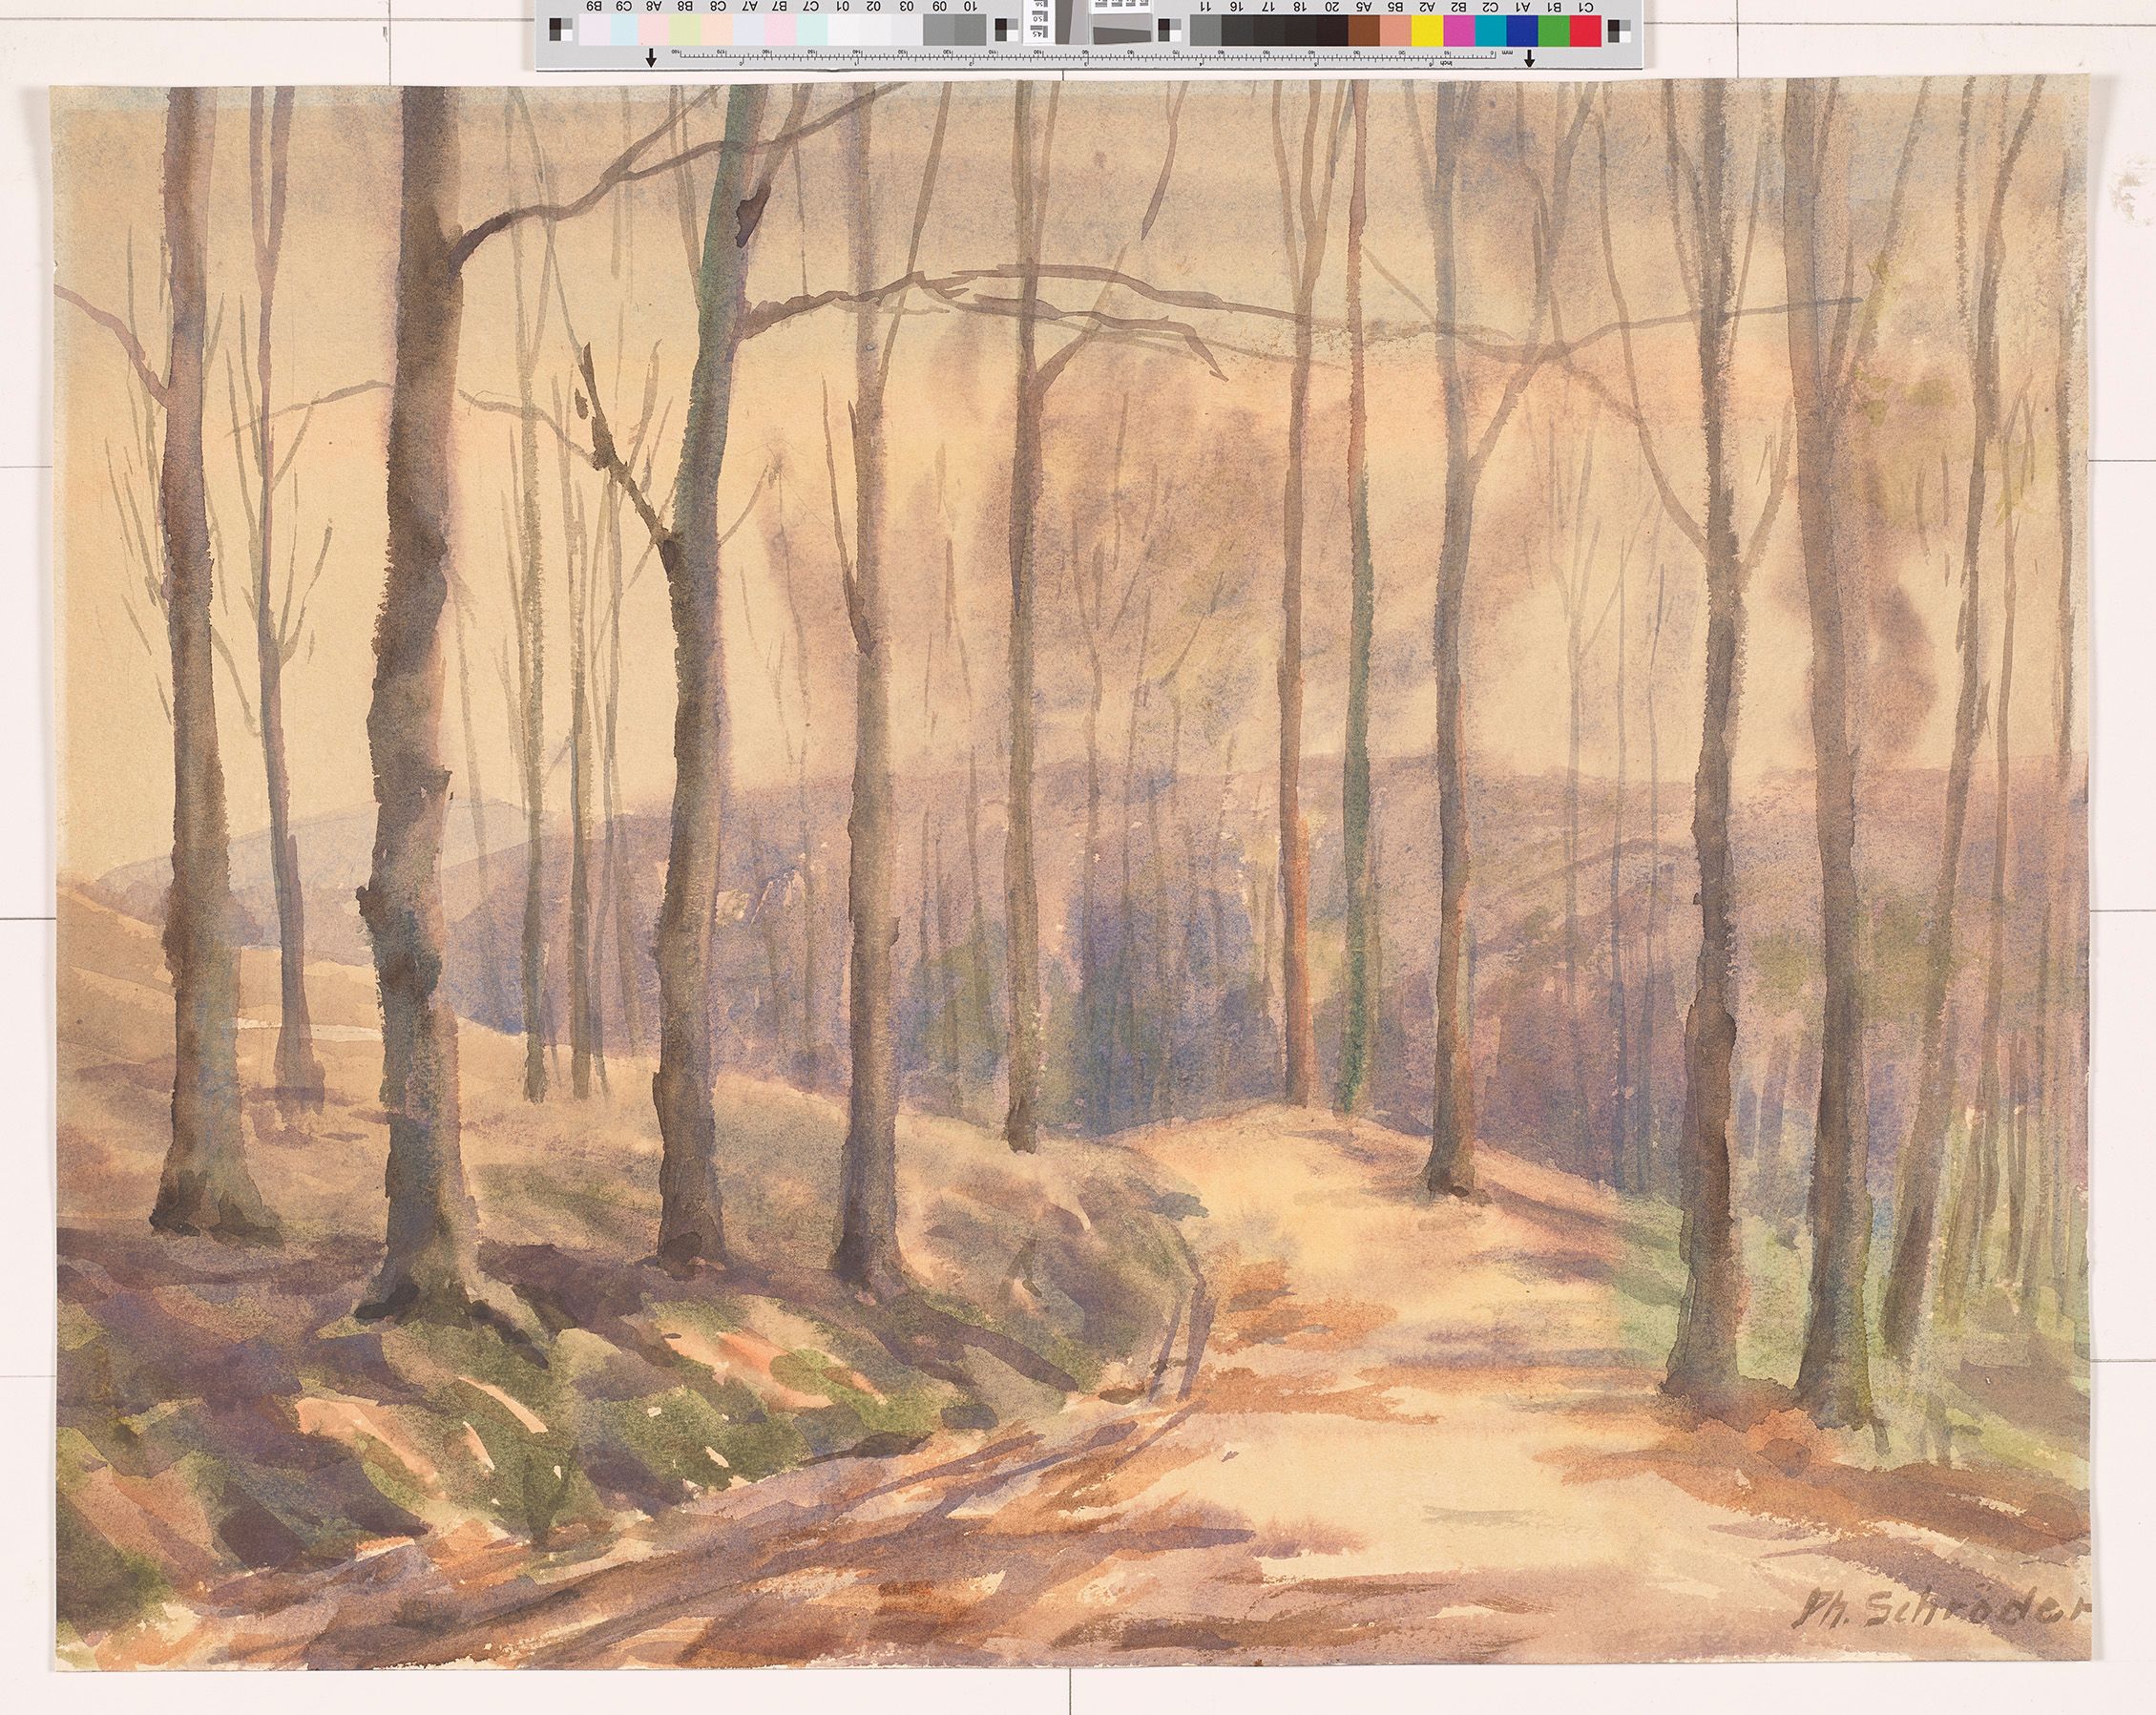2156x1715 pixels.
Task: Sample the brown A5 color patch
Action: tap(1364, 32)
